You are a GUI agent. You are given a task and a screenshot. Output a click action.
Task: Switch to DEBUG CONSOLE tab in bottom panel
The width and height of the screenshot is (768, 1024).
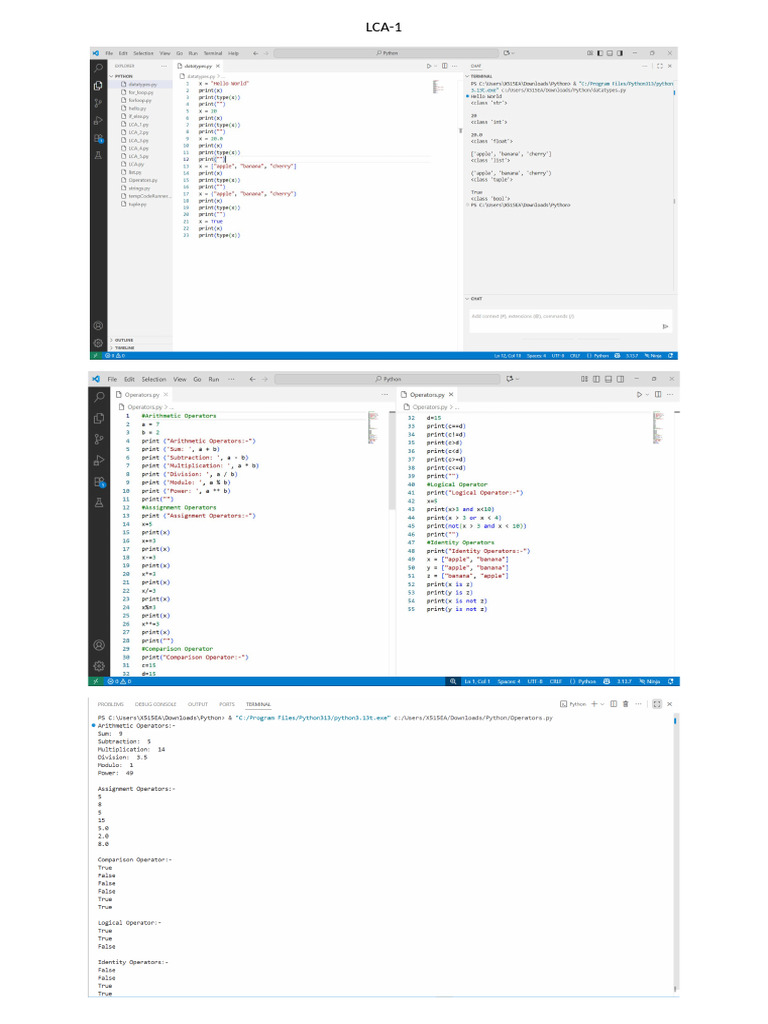(155, 704)
